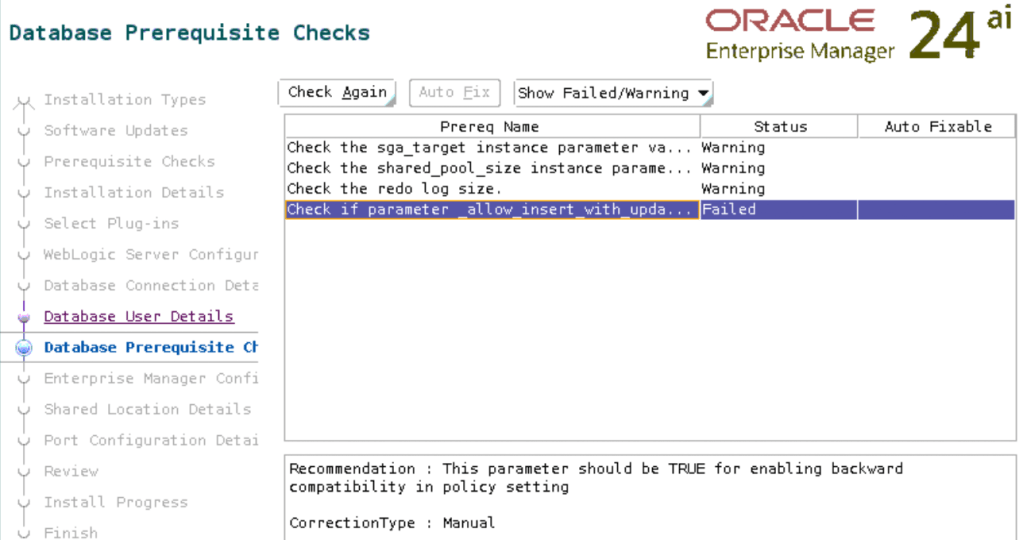Click the Auto Fixable column header
This screenshot has width=1023, height=540.
(937, 127)
